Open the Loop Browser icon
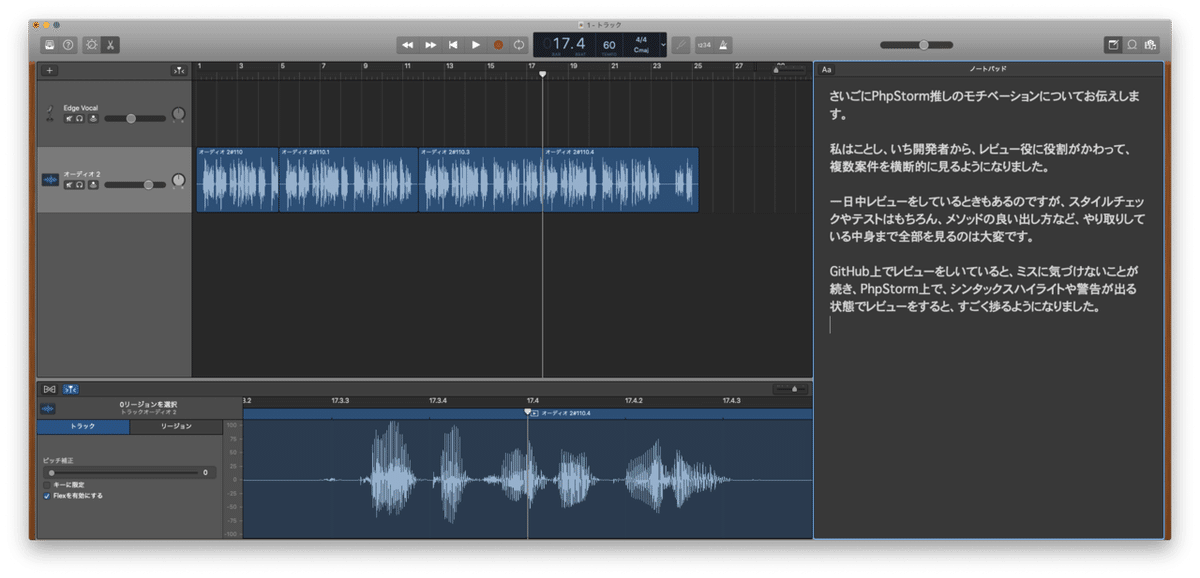Screen dimensions: 1200x578 coord(1132,45)
